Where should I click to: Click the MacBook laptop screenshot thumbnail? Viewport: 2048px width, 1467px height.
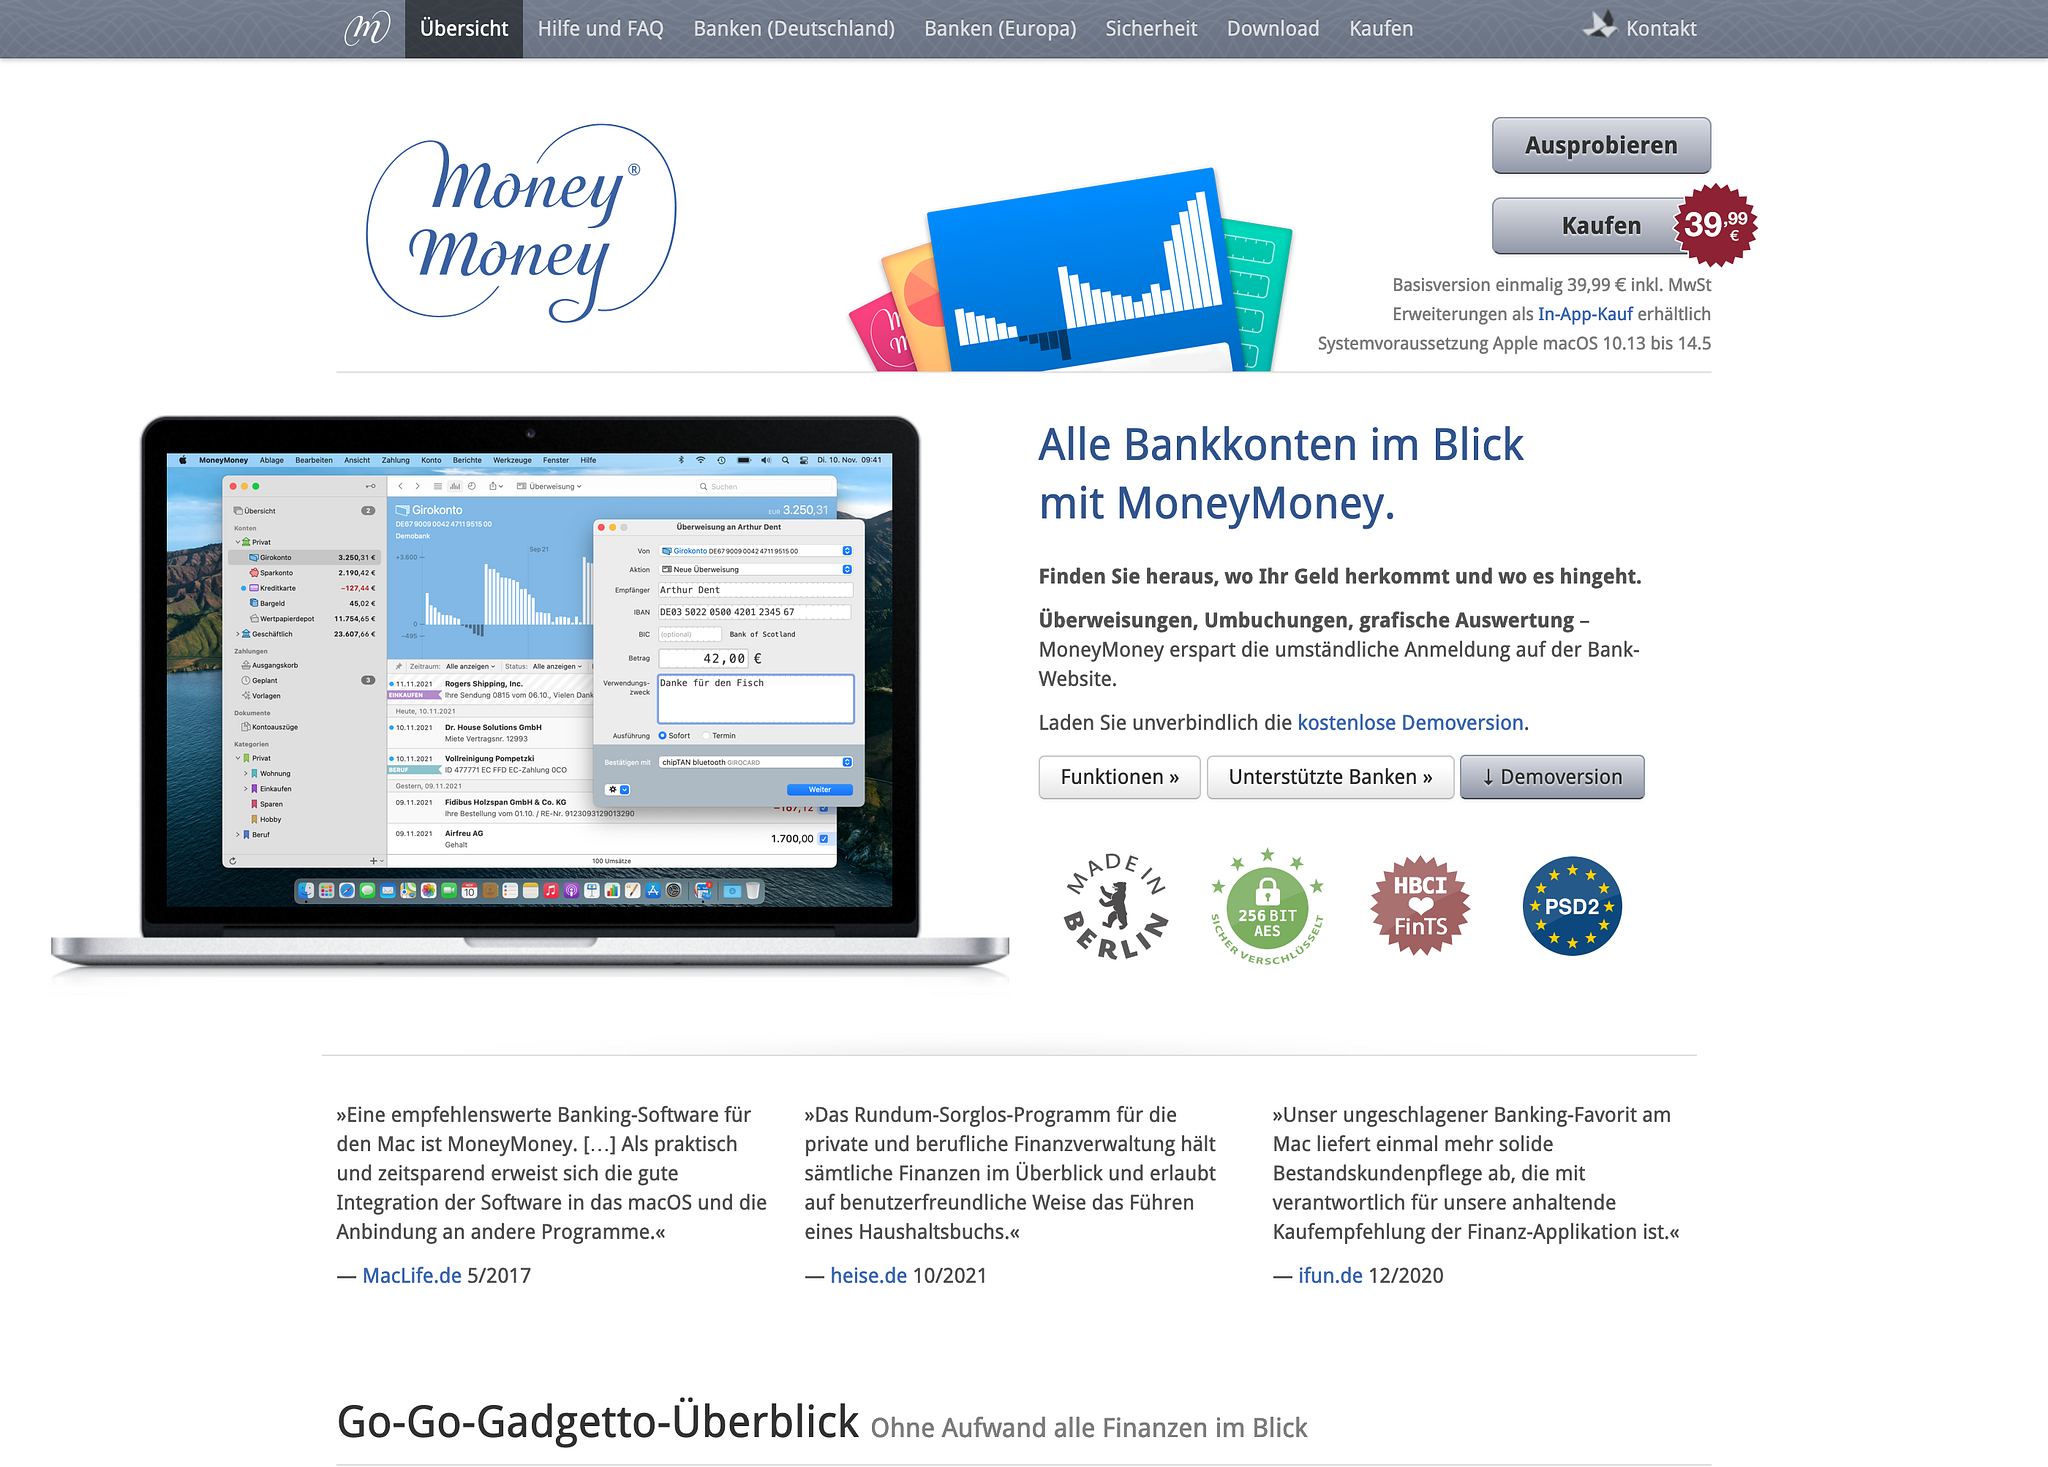(541, 683)
